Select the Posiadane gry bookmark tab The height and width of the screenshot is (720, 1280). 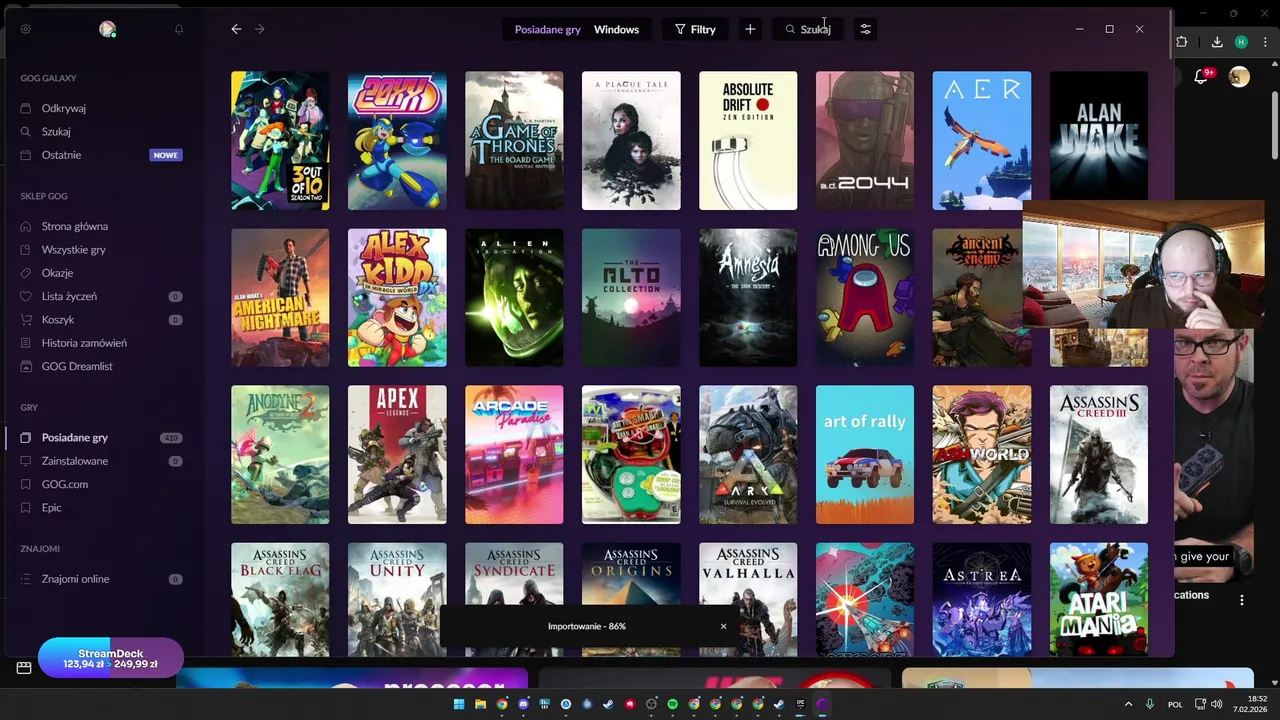(x=547, y=29)
